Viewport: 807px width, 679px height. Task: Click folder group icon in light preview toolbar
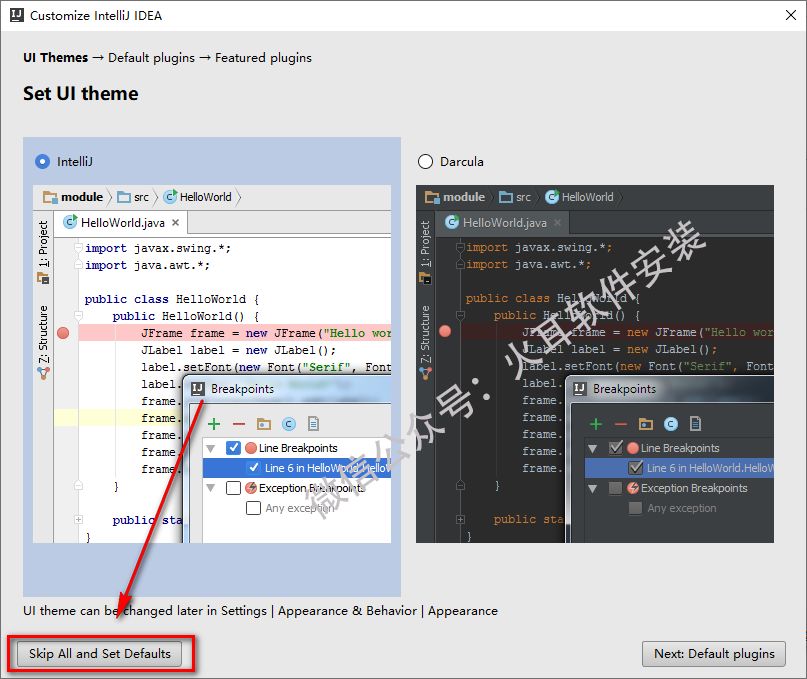[264, 424]
